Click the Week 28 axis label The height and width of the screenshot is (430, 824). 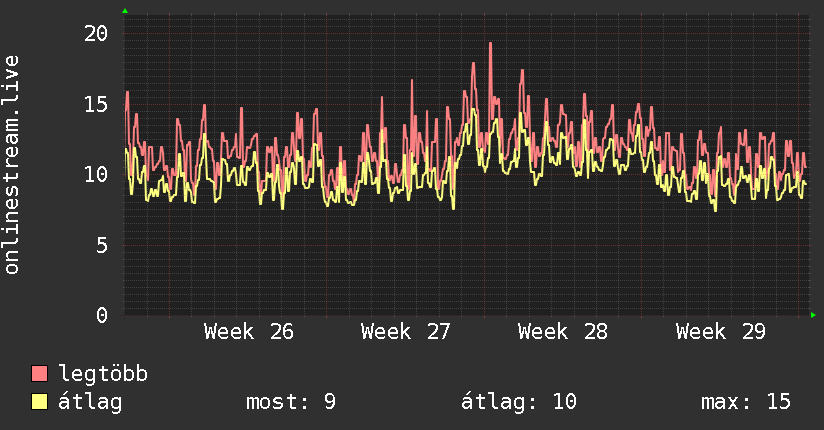(x=562, y=332)
